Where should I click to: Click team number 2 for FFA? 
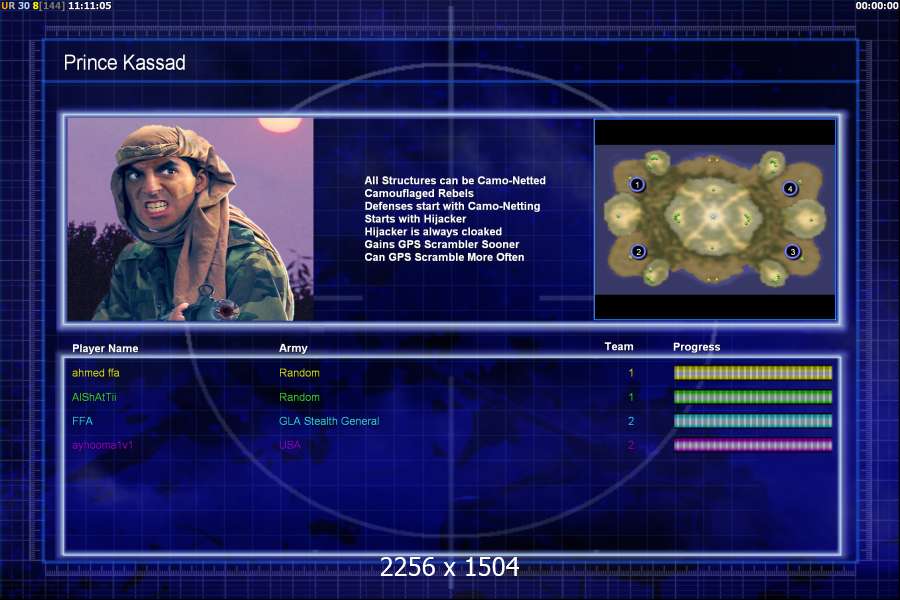coord(631,421)
